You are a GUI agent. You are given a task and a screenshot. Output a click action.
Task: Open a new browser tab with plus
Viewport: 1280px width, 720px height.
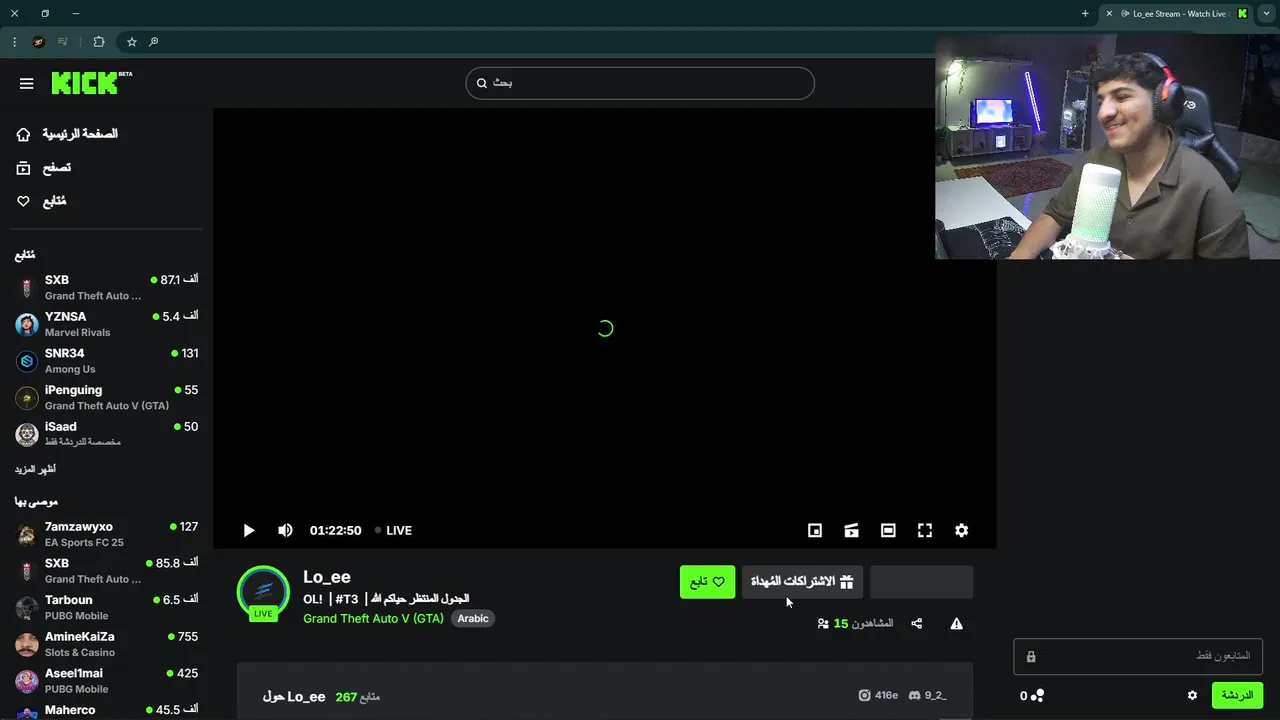(x=1085, y=14)
